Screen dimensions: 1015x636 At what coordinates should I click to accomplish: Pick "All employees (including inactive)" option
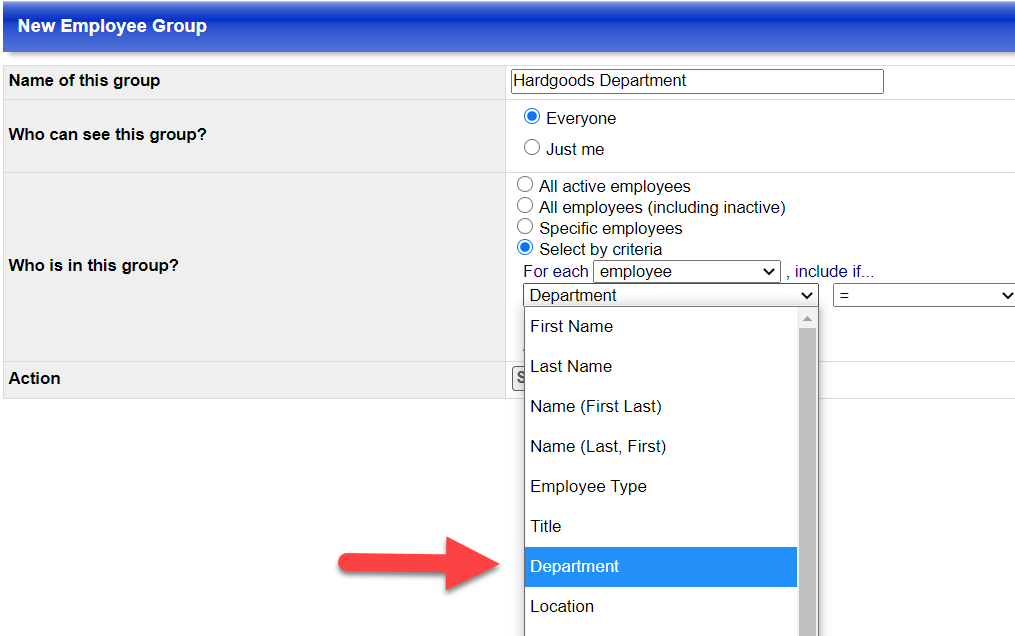click(x=525, y=205)
